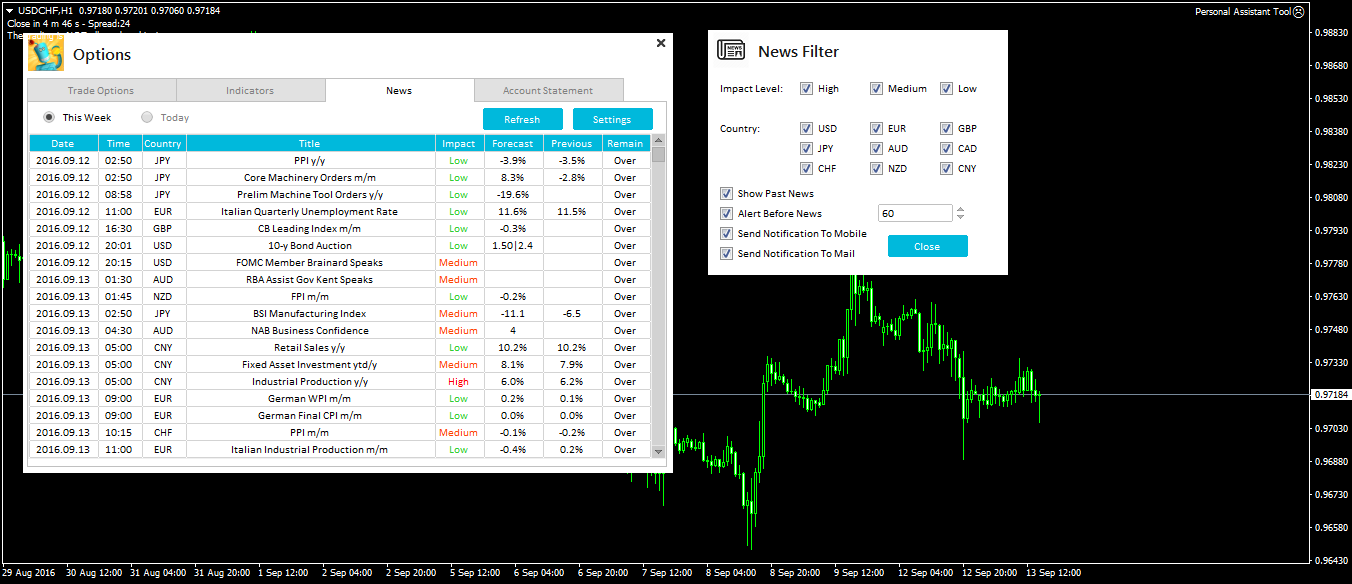The image size is (1352, 584).
Task: Click the 0.97184 current price label
Action: tap(1329, 395)
